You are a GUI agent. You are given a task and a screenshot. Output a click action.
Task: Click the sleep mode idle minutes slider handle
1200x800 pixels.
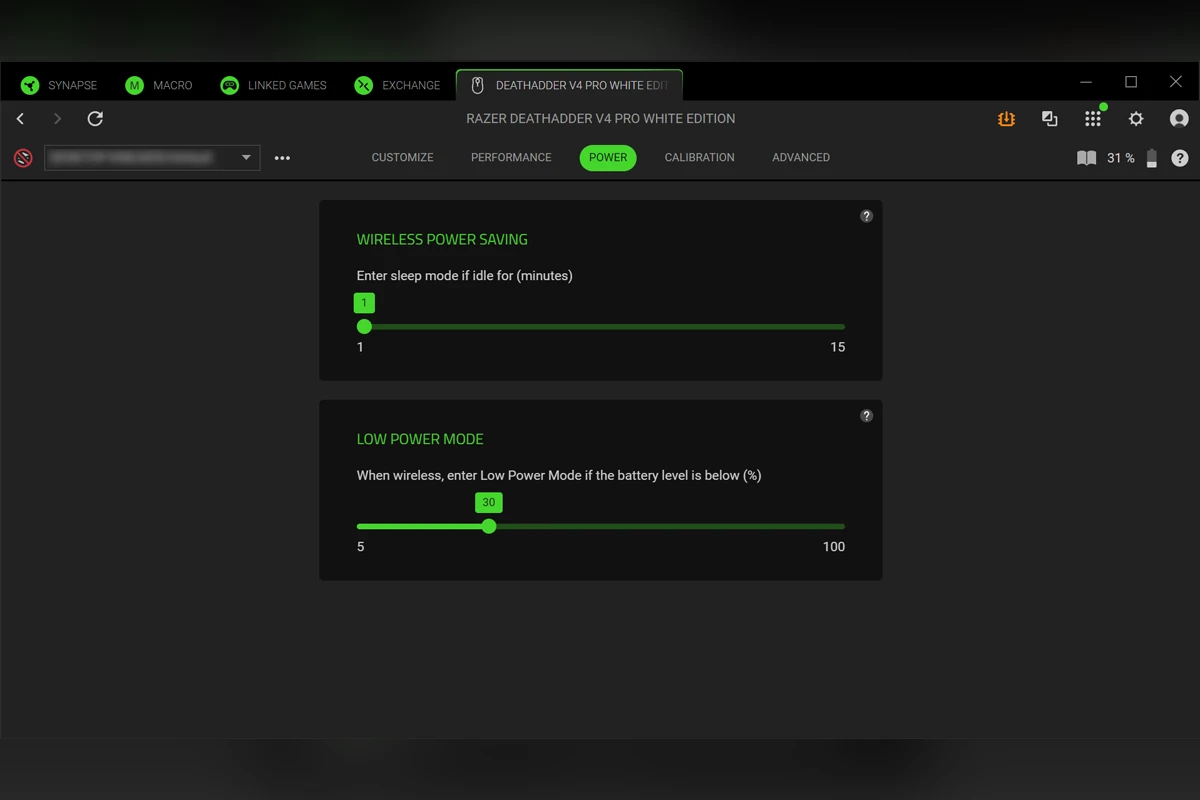pyautogui.click(x=364, y=327)
